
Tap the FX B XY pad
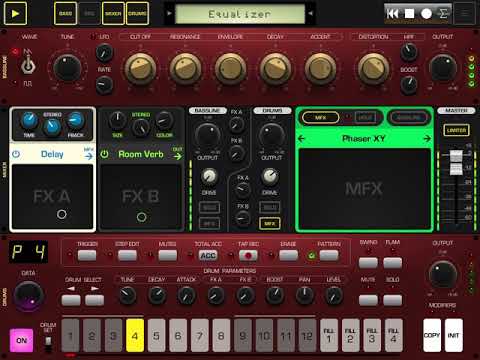point(141,197)
